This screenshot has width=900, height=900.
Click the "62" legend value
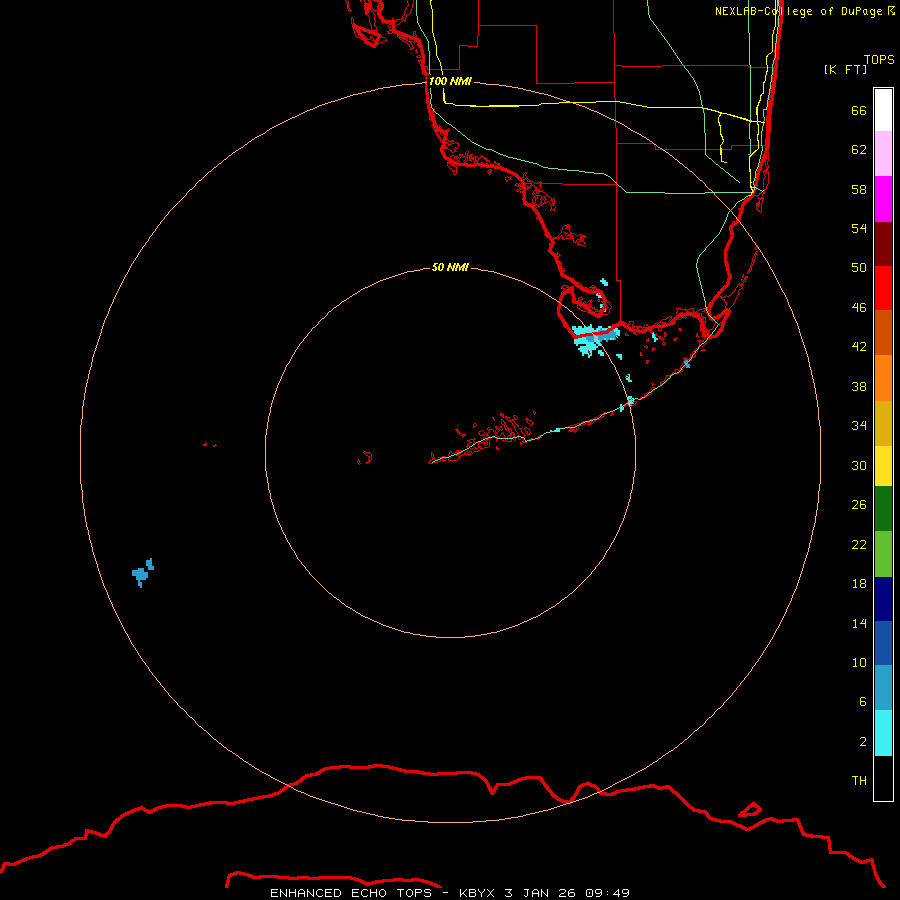(859, 150)
